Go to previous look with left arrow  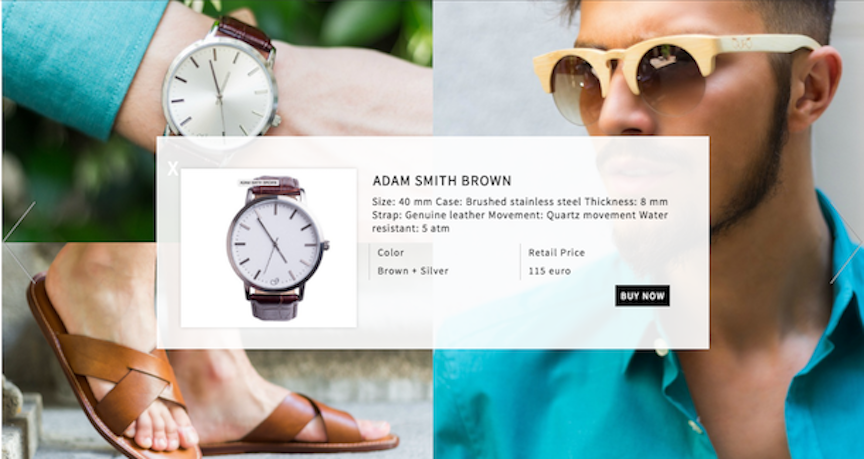(x=19, y=242)
